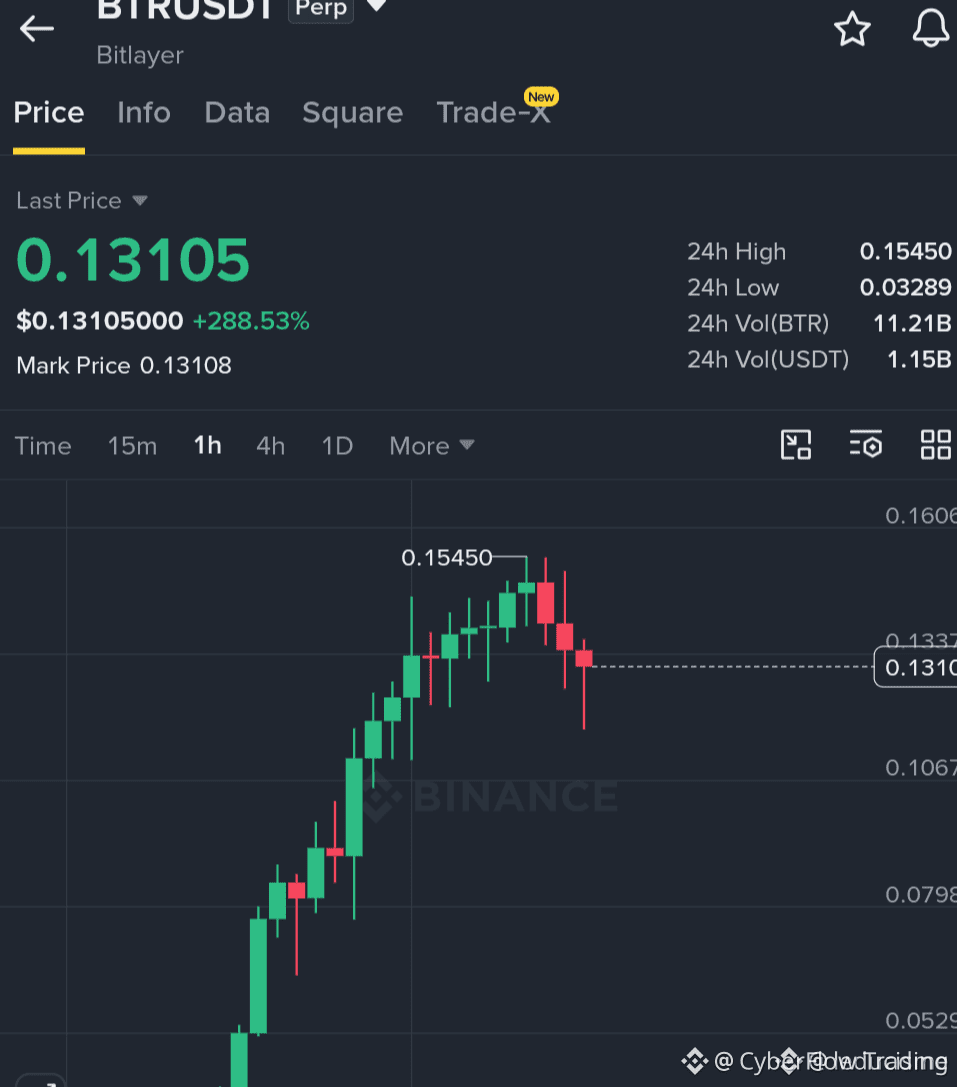Image resolution: width=957 pixels, height=1087 pixels.
Task: Open the Square tab
Action: pyautogui.click(x=352, y=112)
